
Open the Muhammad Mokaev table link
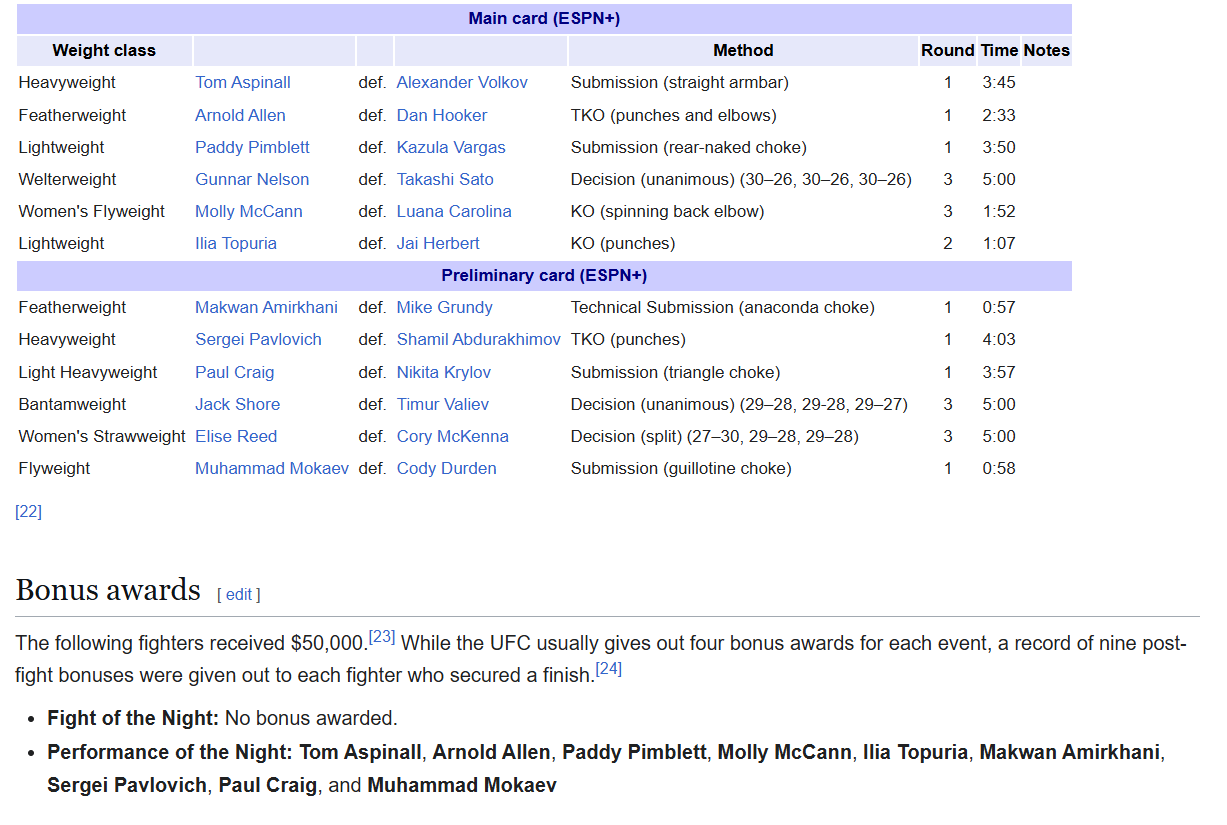(x=272, y=468)
